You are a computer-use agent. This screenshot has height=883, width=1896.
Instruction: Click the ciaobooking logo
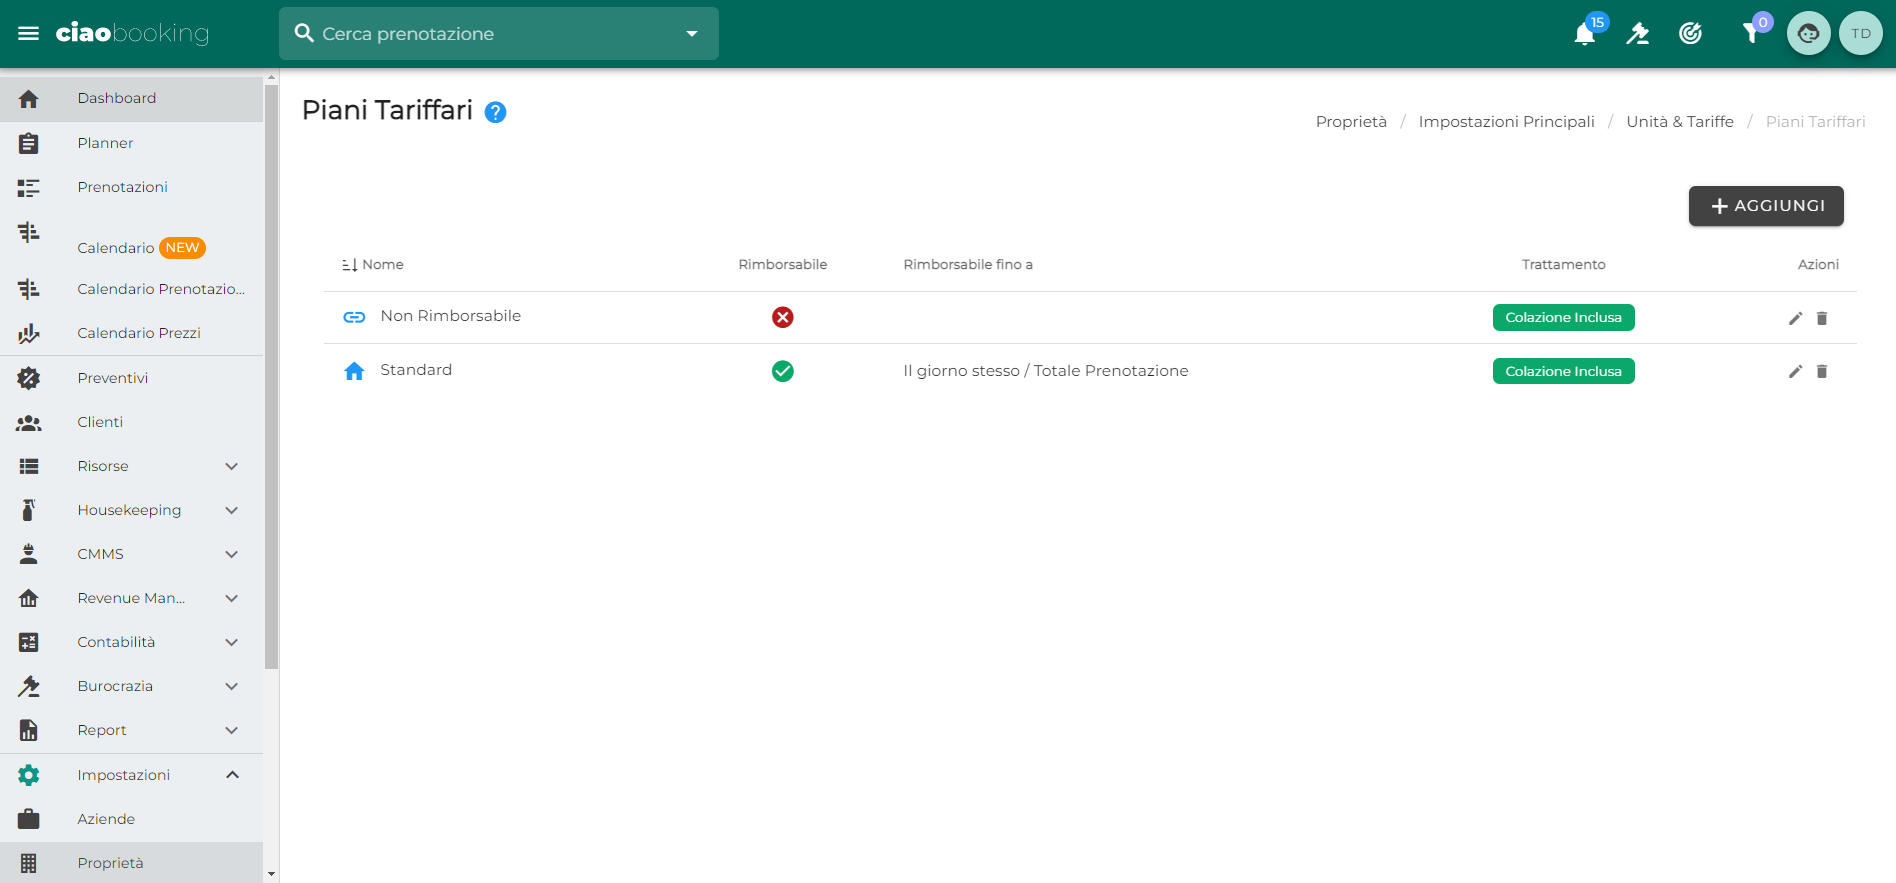132,33
